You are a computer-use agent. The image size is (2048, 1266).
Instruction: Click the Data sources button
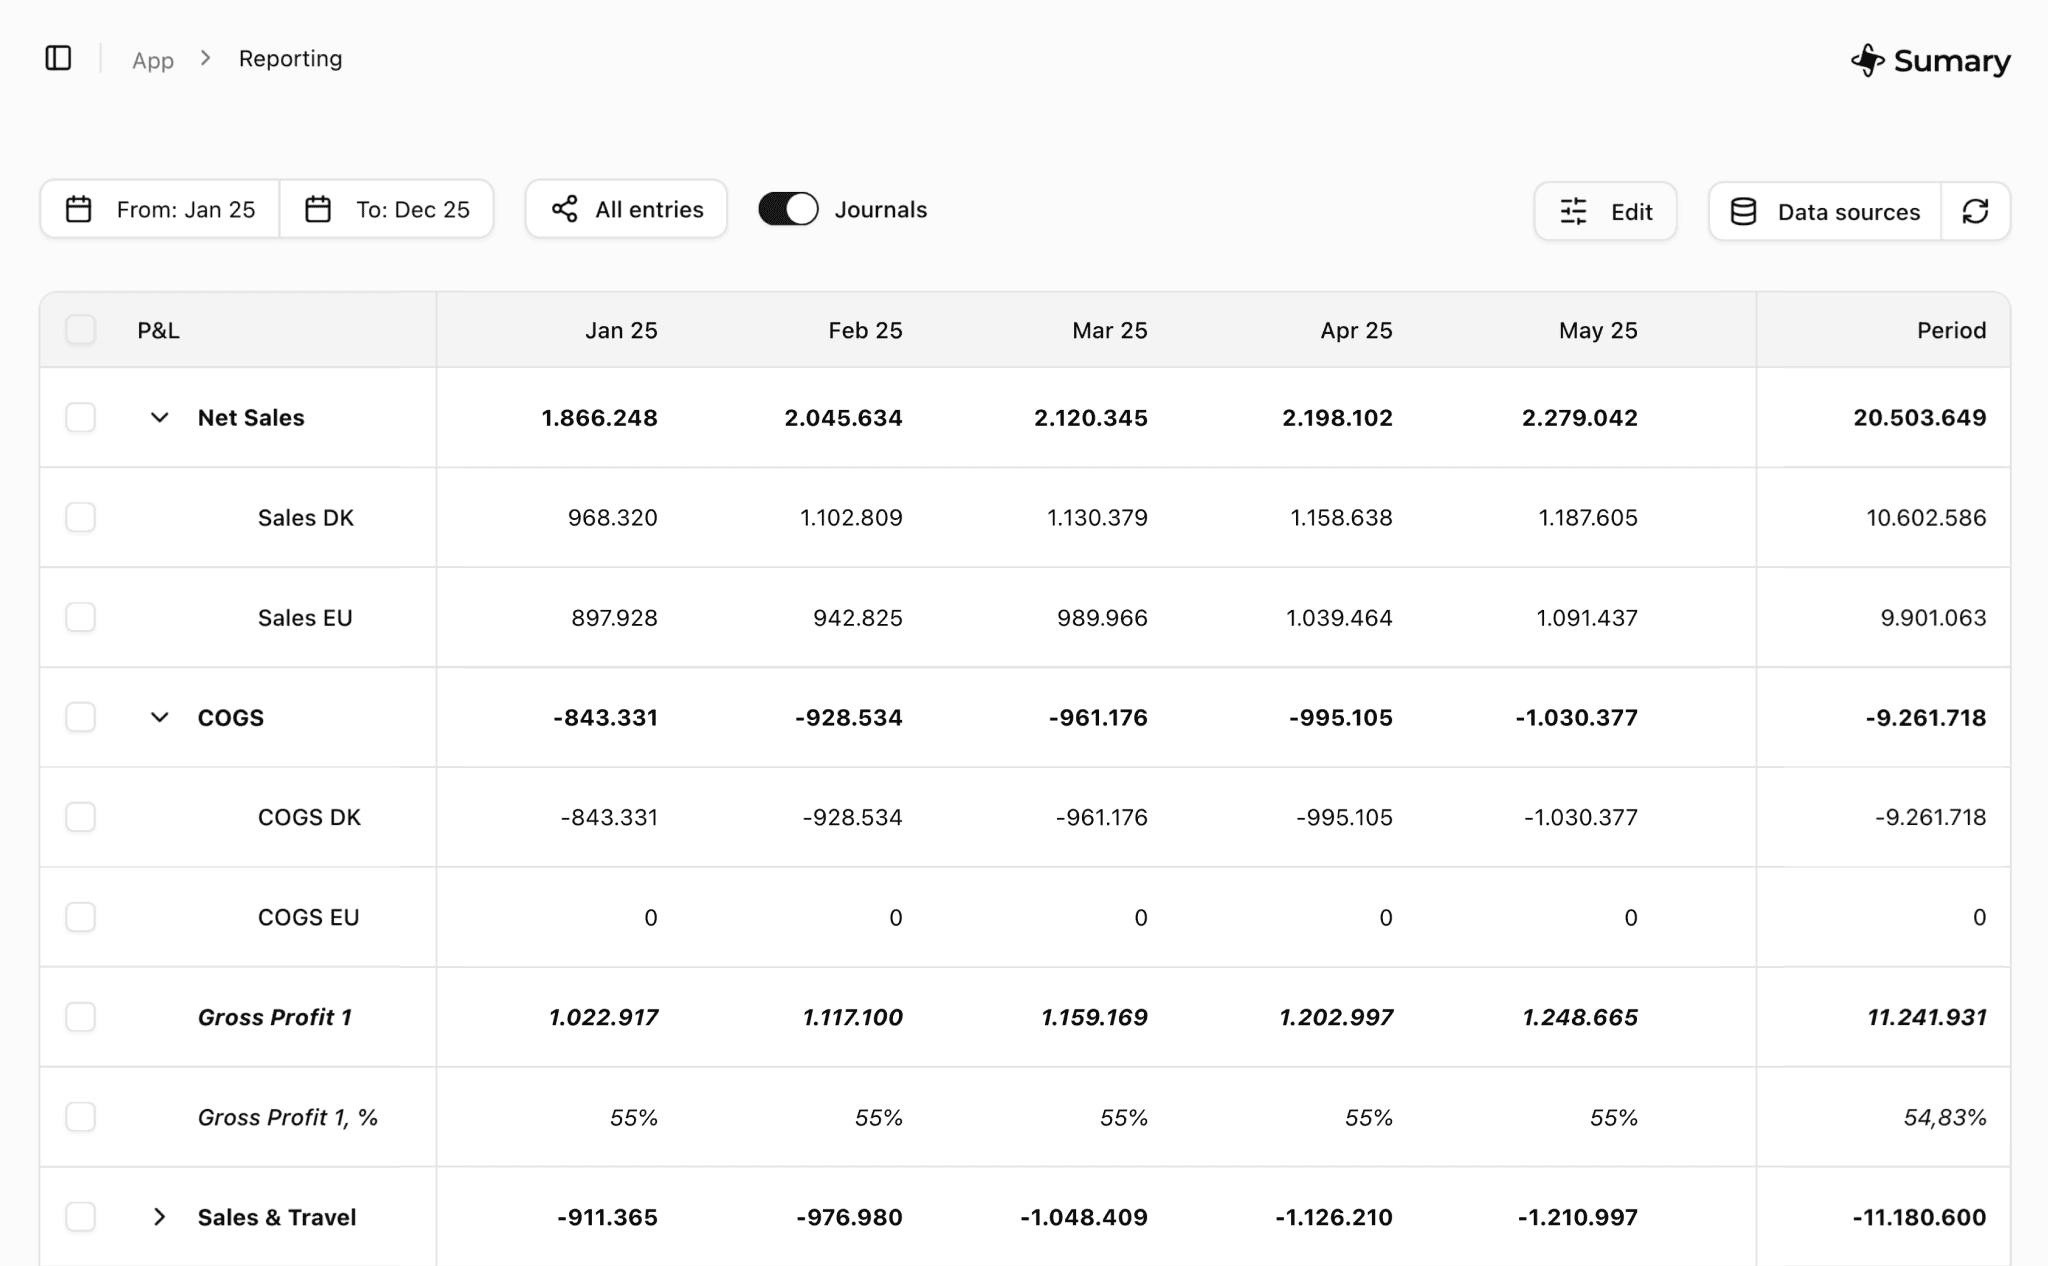1823,211
